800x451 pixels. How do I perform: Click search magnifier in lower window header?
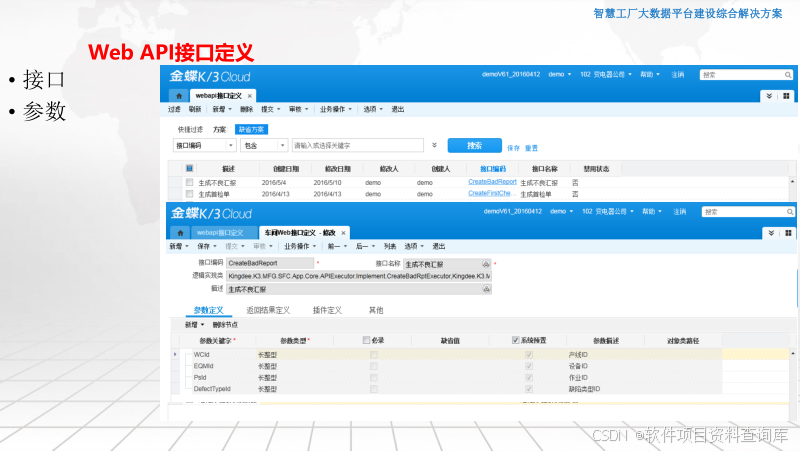point(790,212)
